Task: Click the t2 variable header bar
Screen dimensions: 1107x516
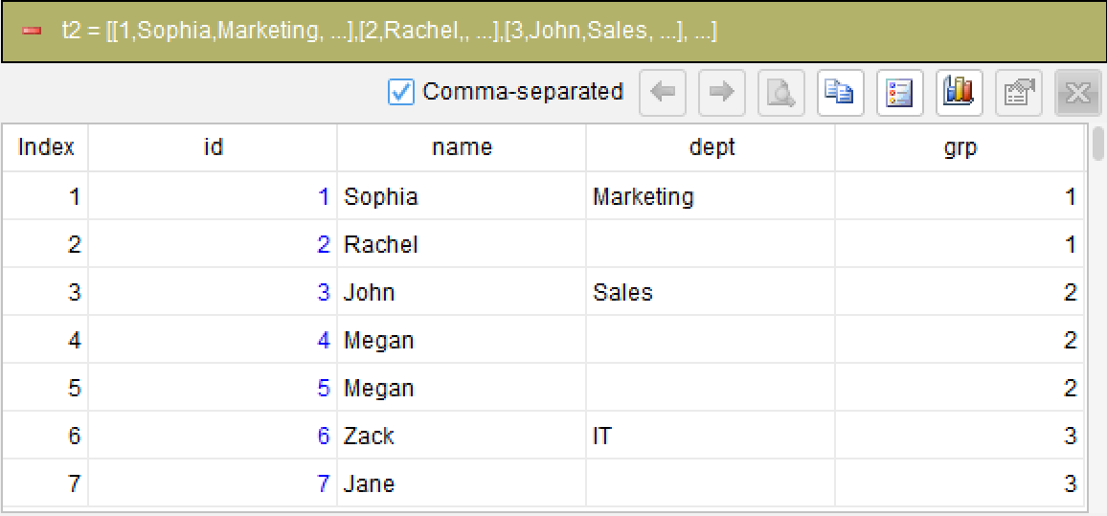Action: [x=554, y=32]
